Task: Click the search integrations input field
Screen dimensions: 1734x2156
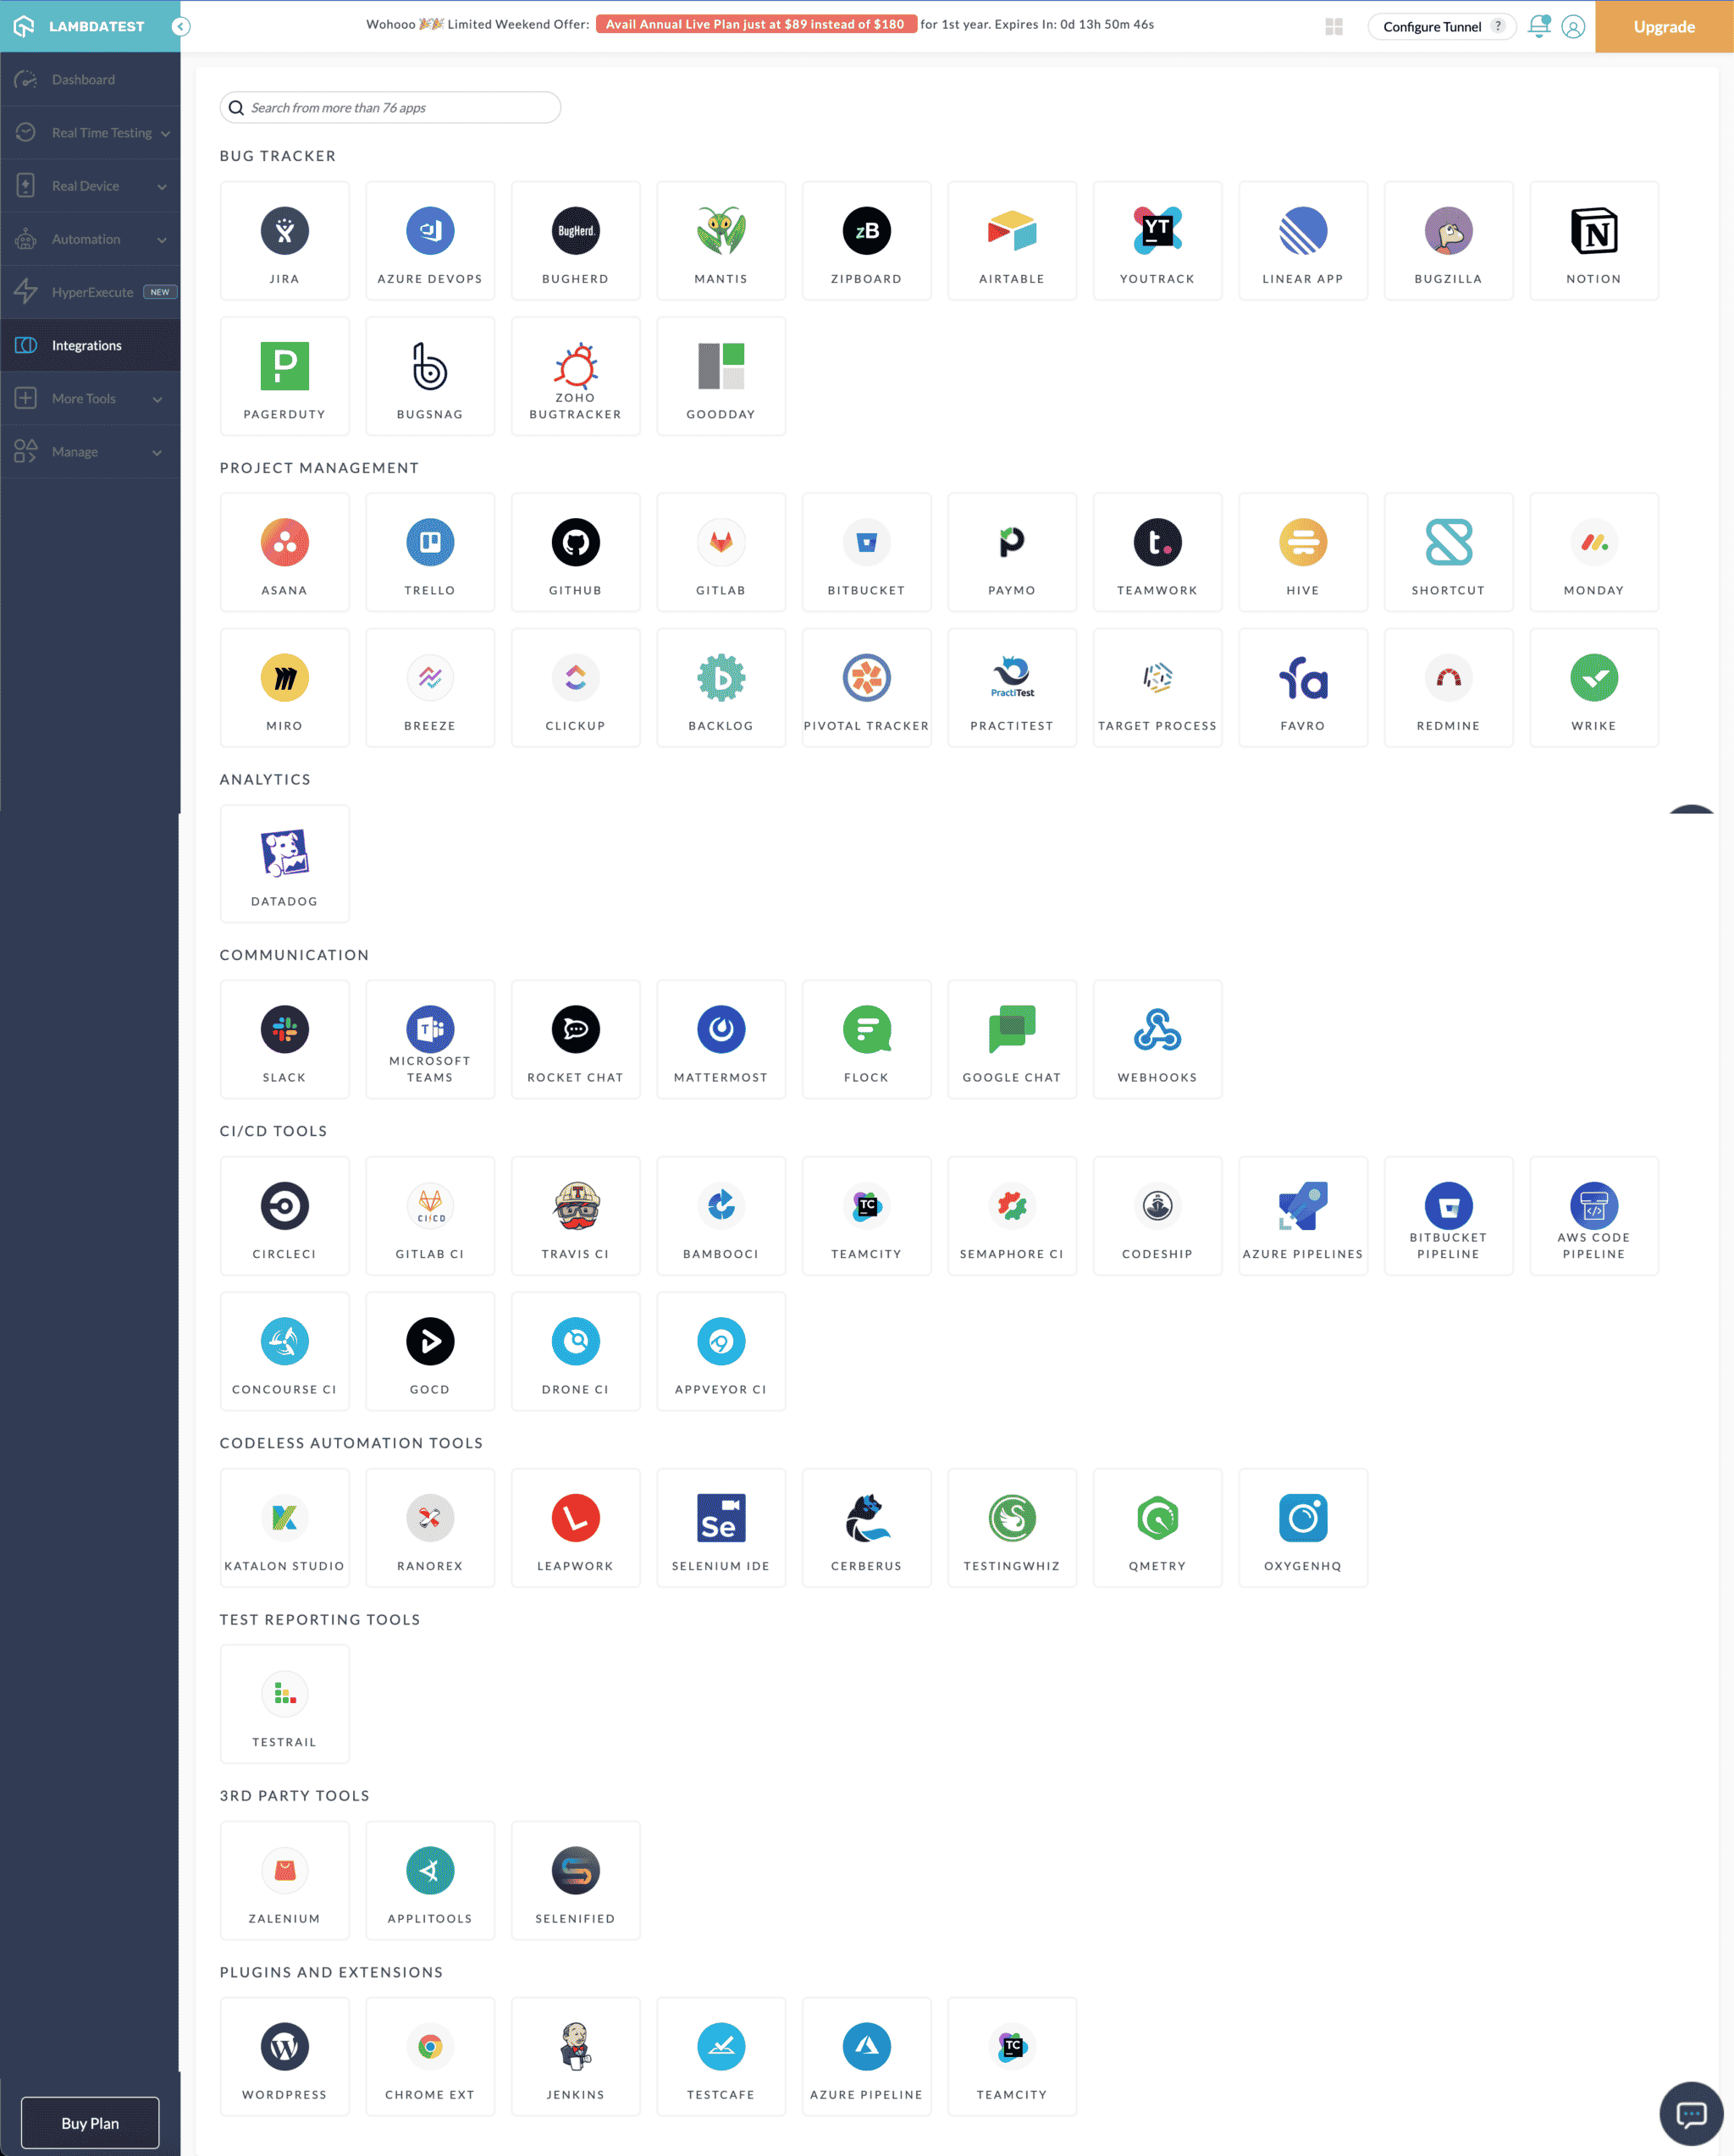Action: [x=393, y=108]
